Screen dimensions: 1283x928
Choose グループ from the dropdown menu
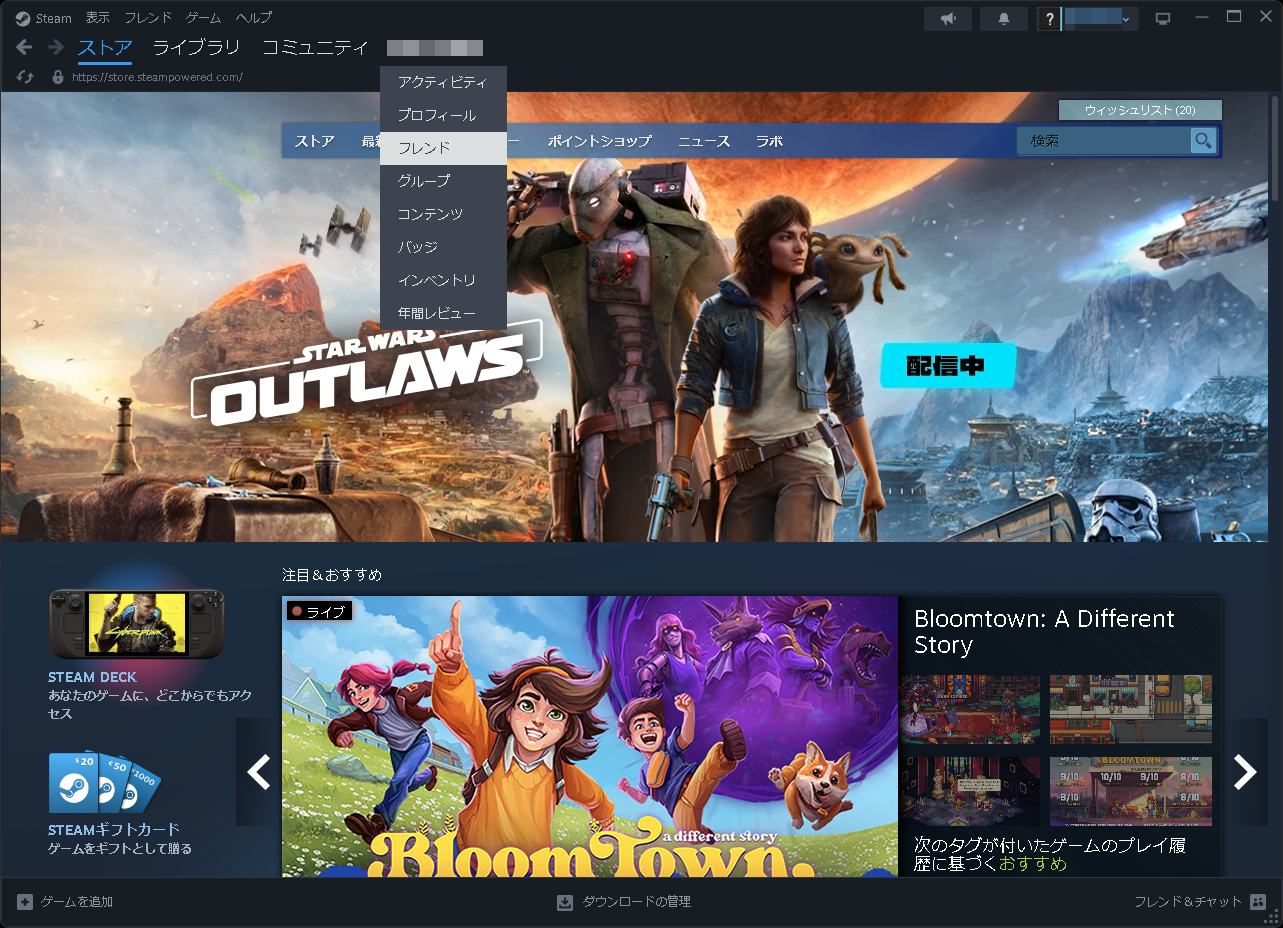coord(443,181)
